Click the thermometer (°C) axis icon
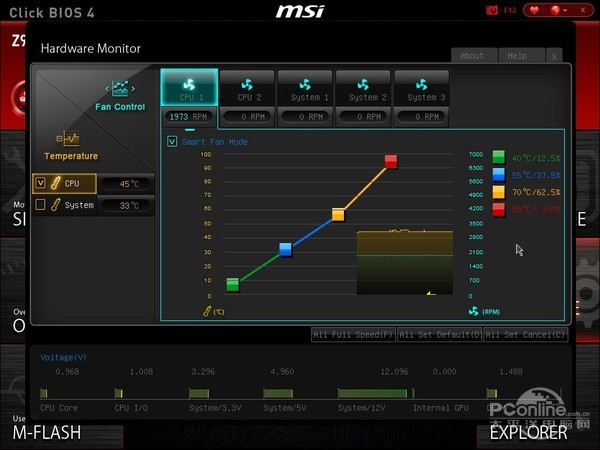This screenshot has width=600, height=450. pos(207,311)
